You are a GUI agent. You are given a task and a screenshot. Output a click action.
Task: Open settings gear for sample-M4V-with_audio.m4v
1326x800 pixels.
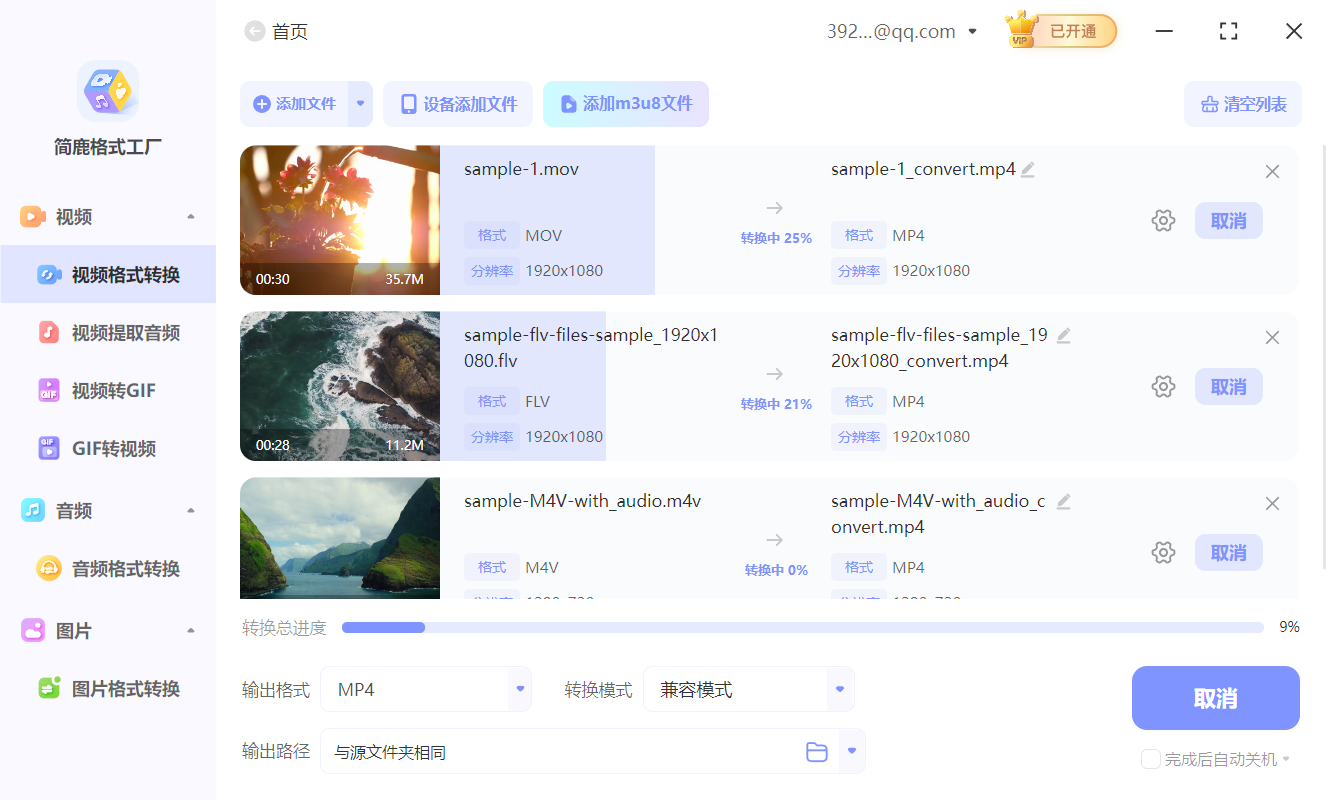tap(1163, 553)
